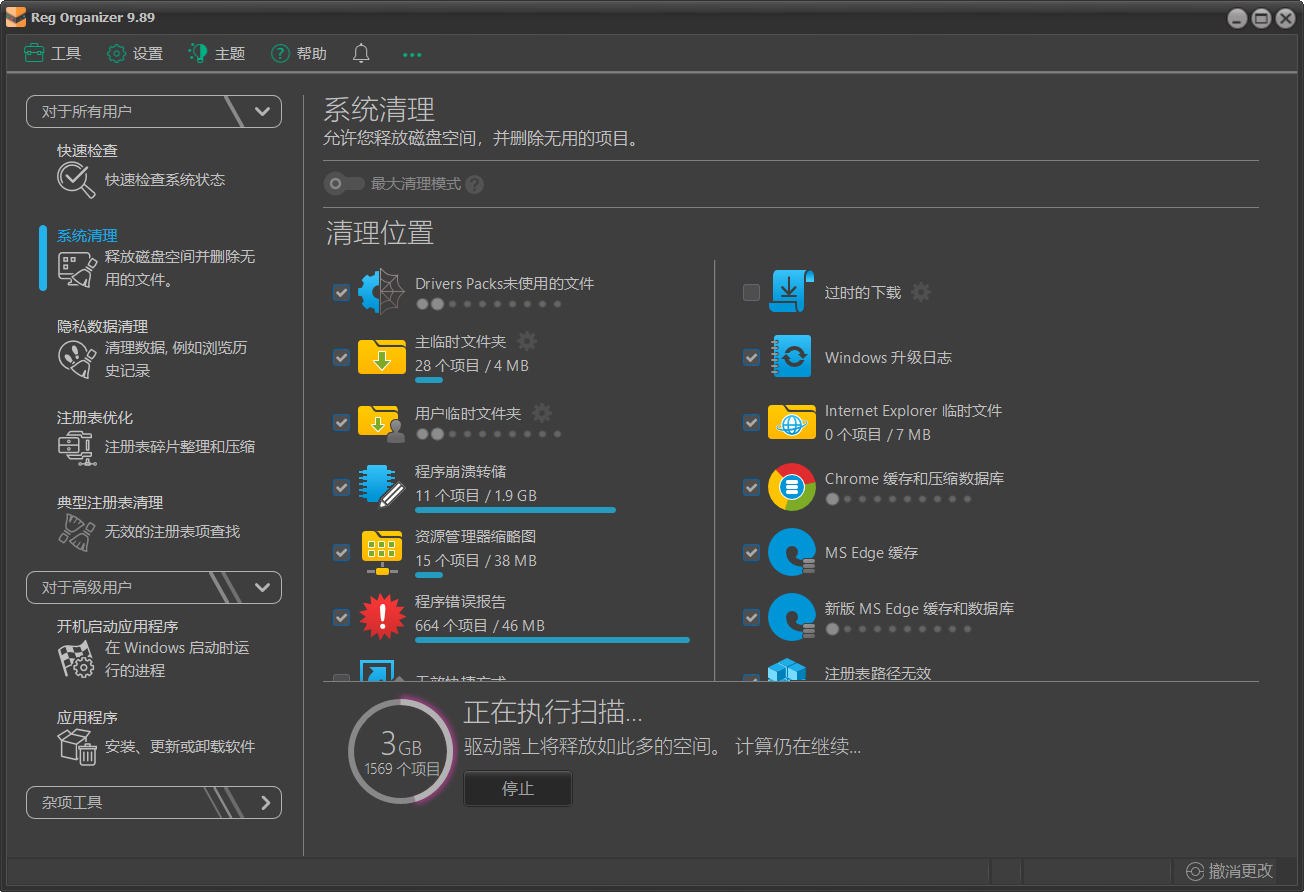Uncheck Internet Explorer 临时文件 checkbox
1304x892 pixels.
pyautogui.click(x=751, y=422)
